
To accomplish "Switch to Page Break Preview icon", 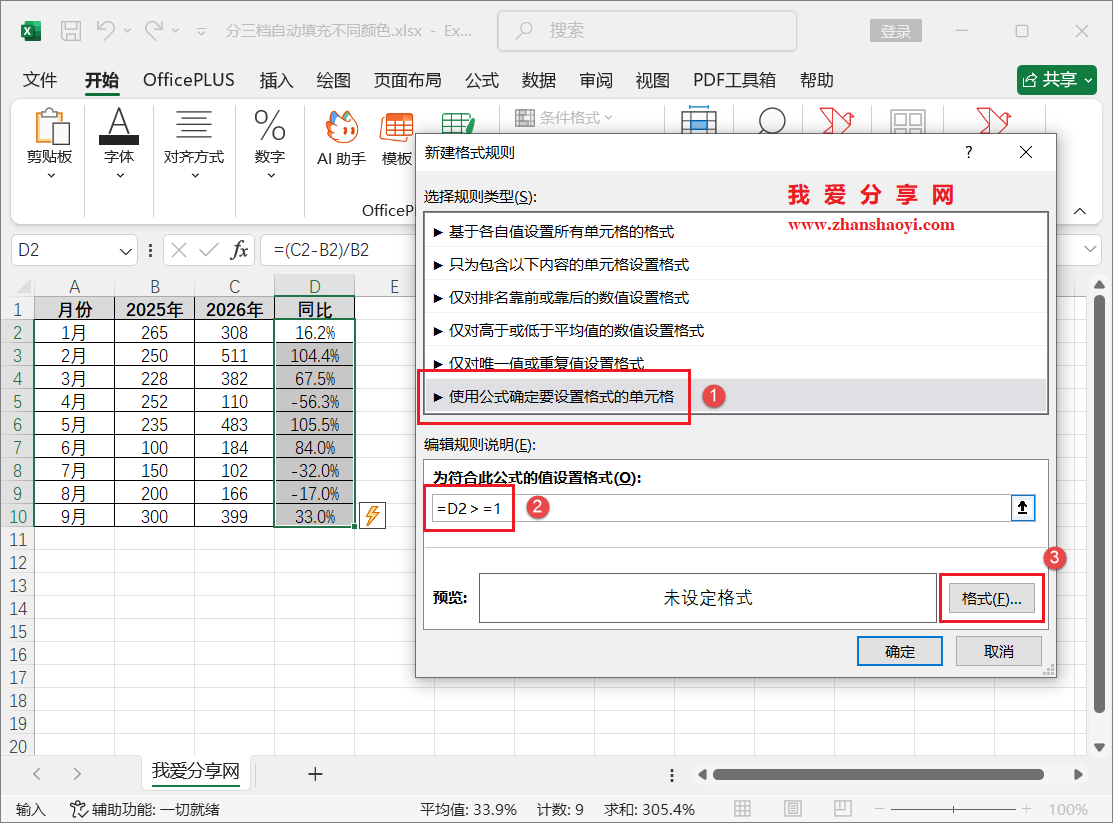I will coord(843,809).
